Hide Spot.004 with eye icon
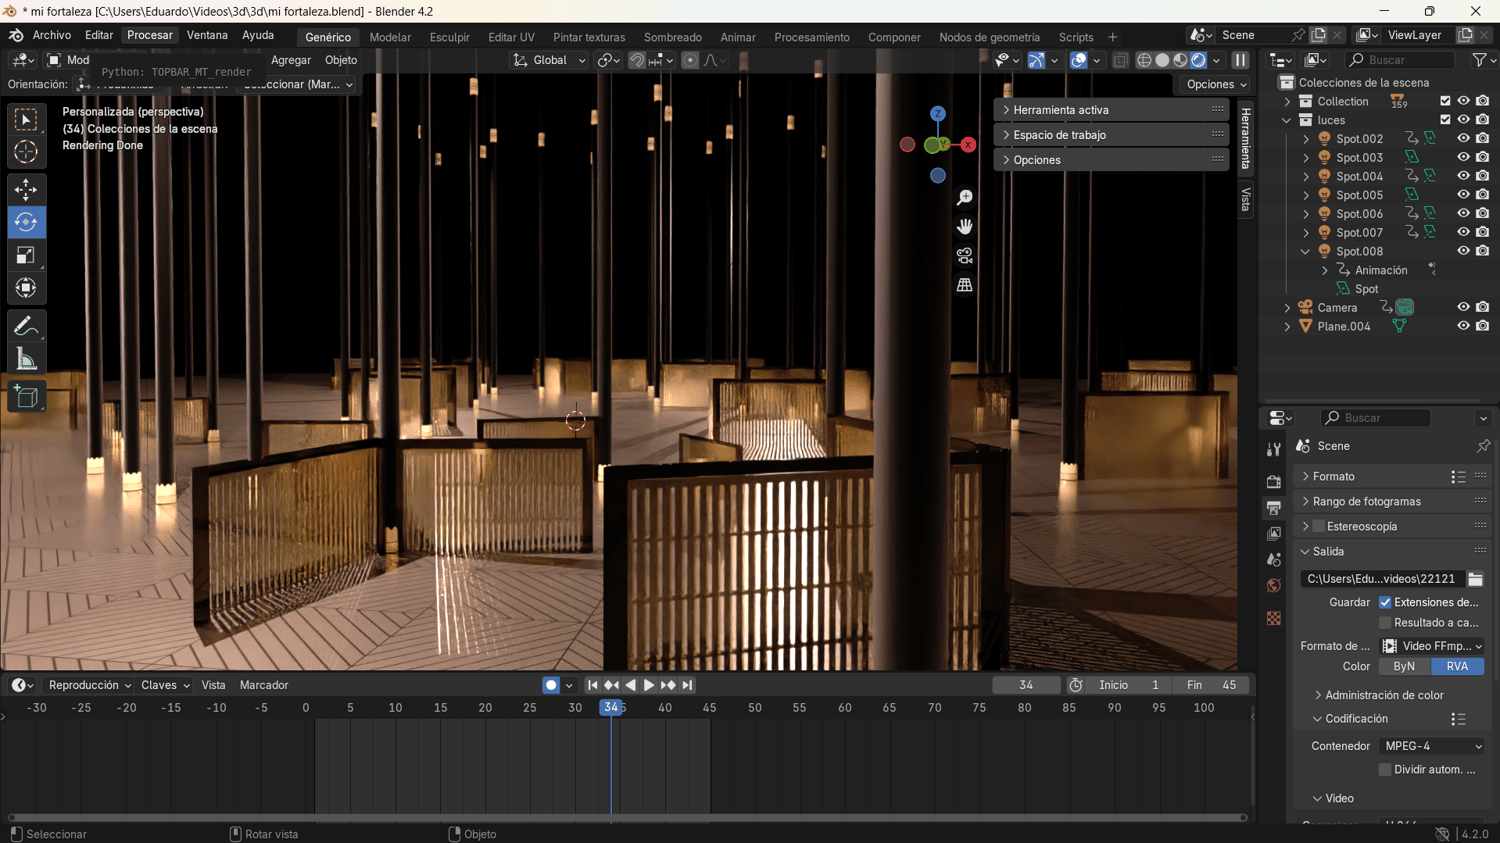 1463,176
